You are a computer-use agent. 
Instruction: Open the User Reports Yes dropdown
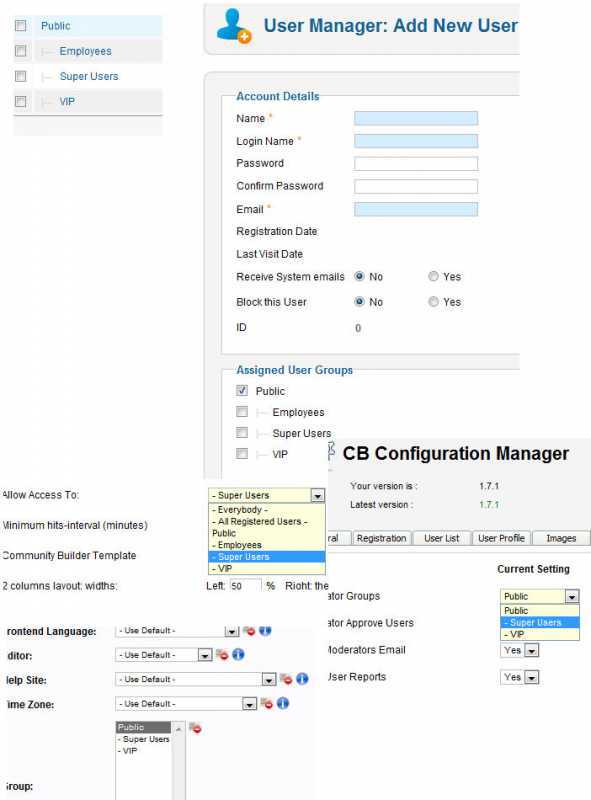point(520,677)
